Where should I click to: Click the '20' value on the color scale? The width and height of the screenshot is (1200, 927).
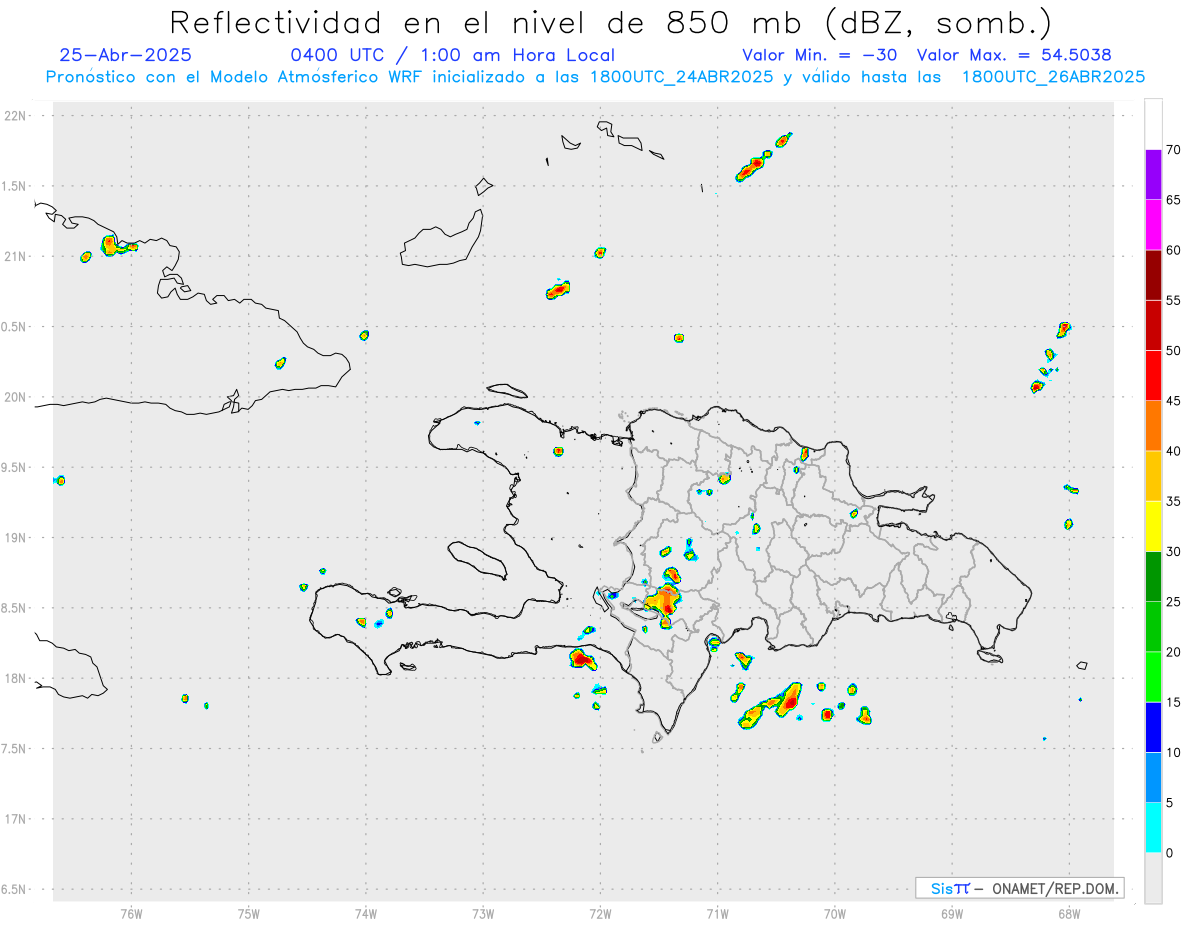click(1175, 652)
